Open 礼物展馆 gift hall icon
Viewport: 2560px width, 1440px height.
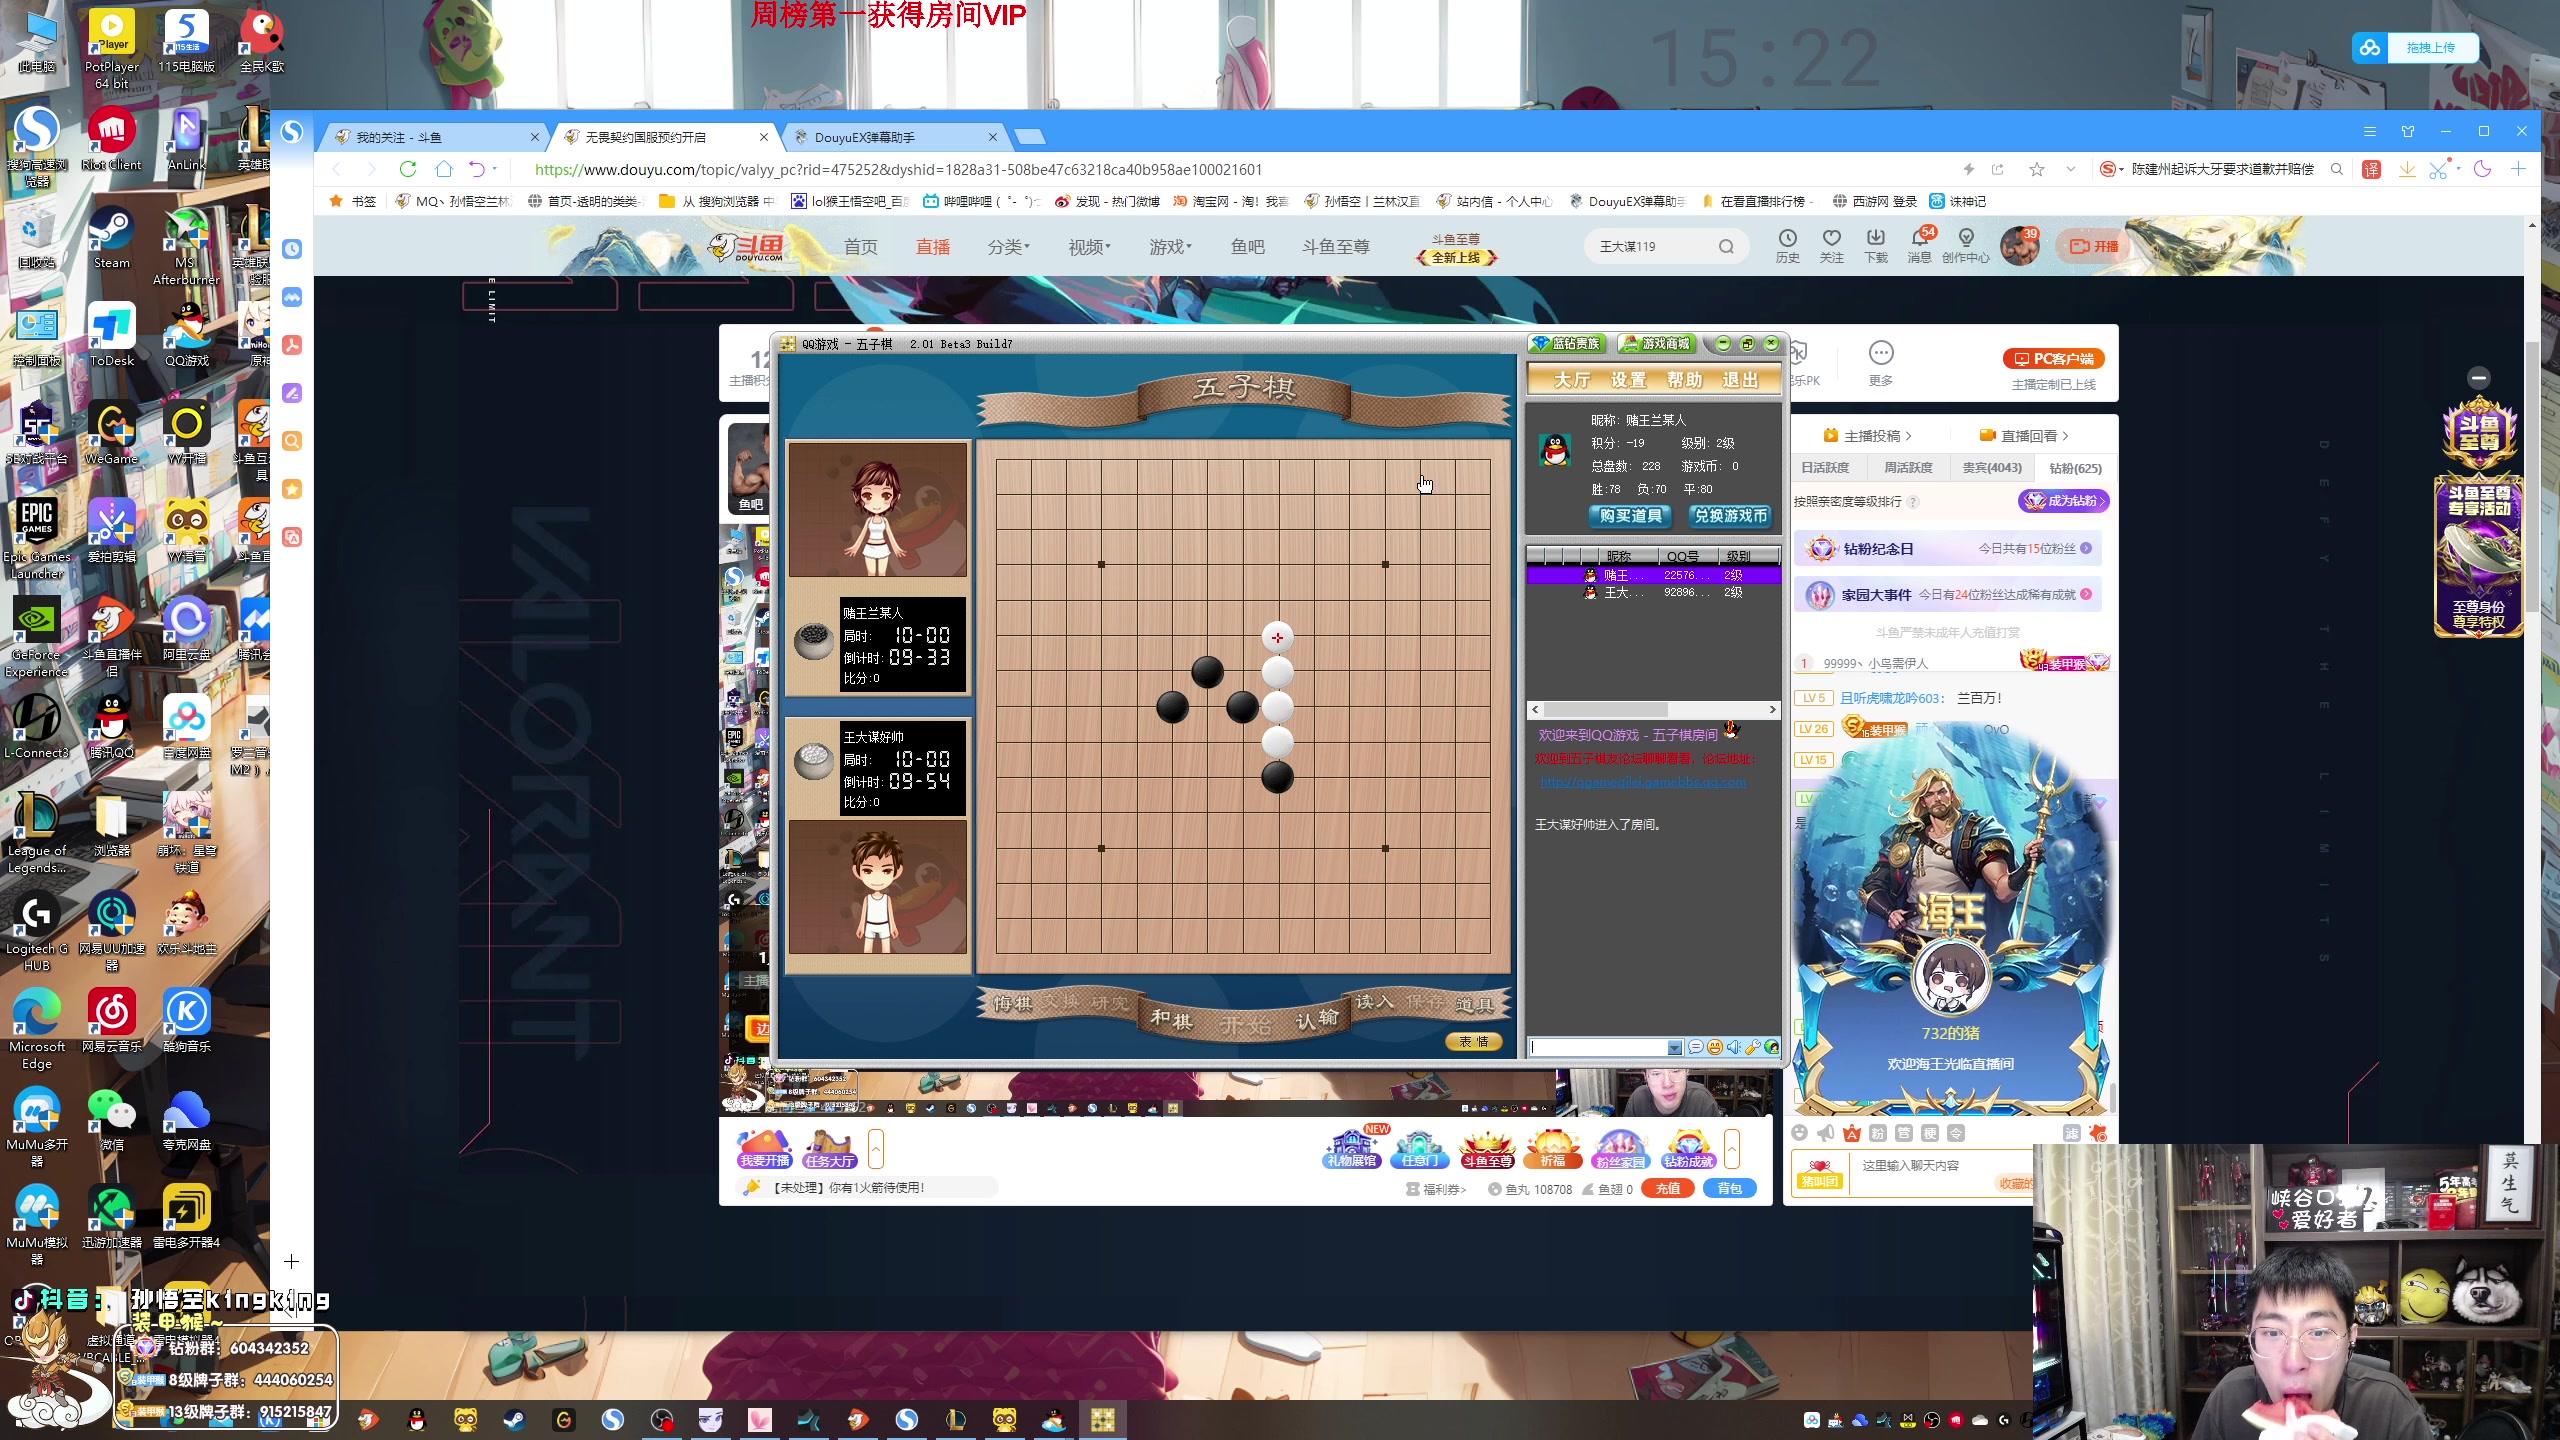[x=1351, y=1148]
